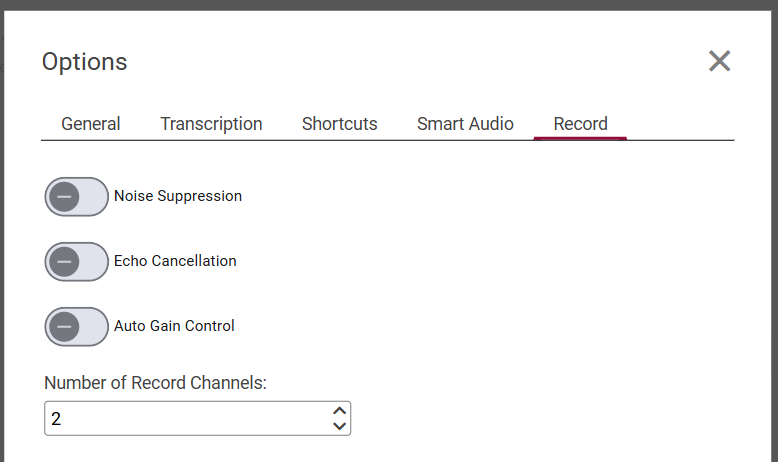The height and width of the screenshot is (462, 778).
Task: Click the Record tab
Action: pos(580,124)
